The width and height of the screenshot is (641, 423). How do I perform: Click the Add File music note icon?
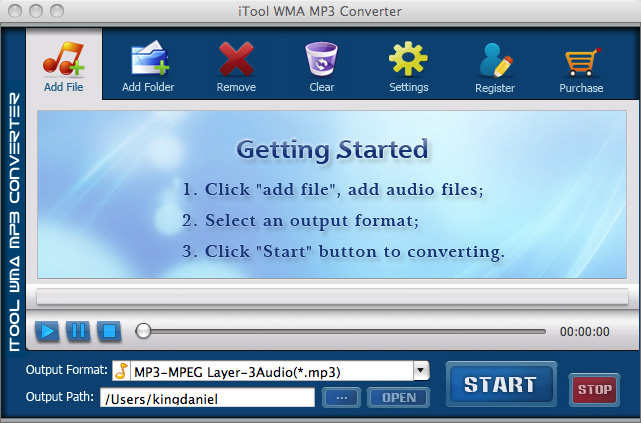[63, 59]
